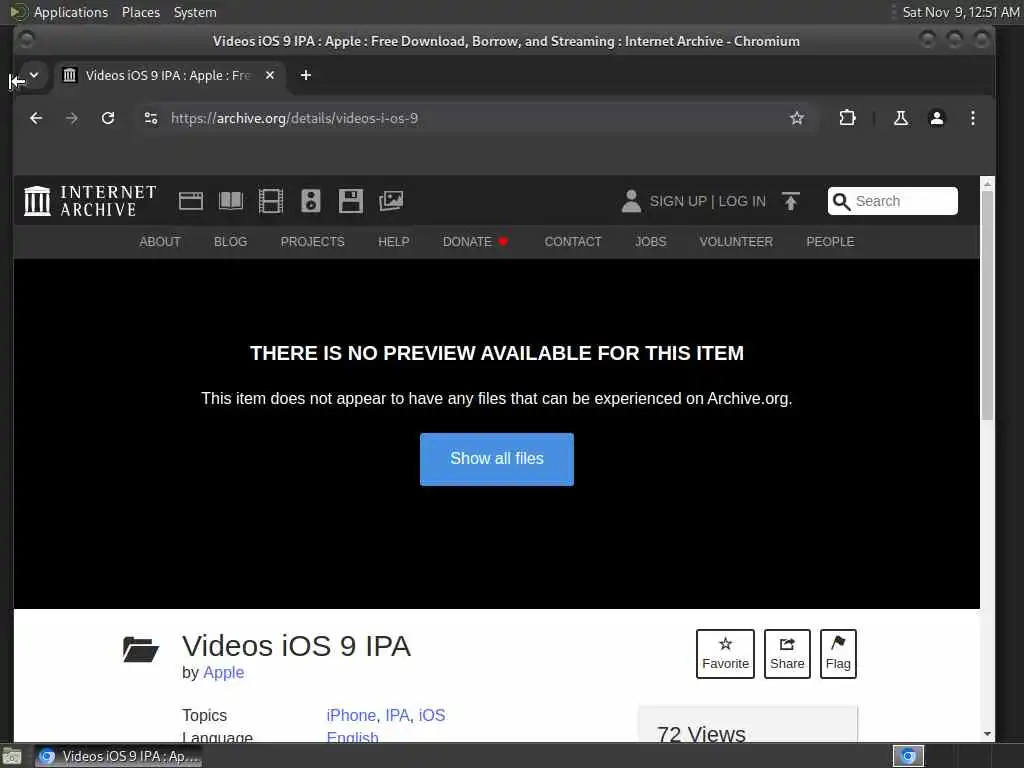This screenshot has height=768, width=1024.
Task: Open the VOLUNTEER menu link
Action: pos(736,242)
